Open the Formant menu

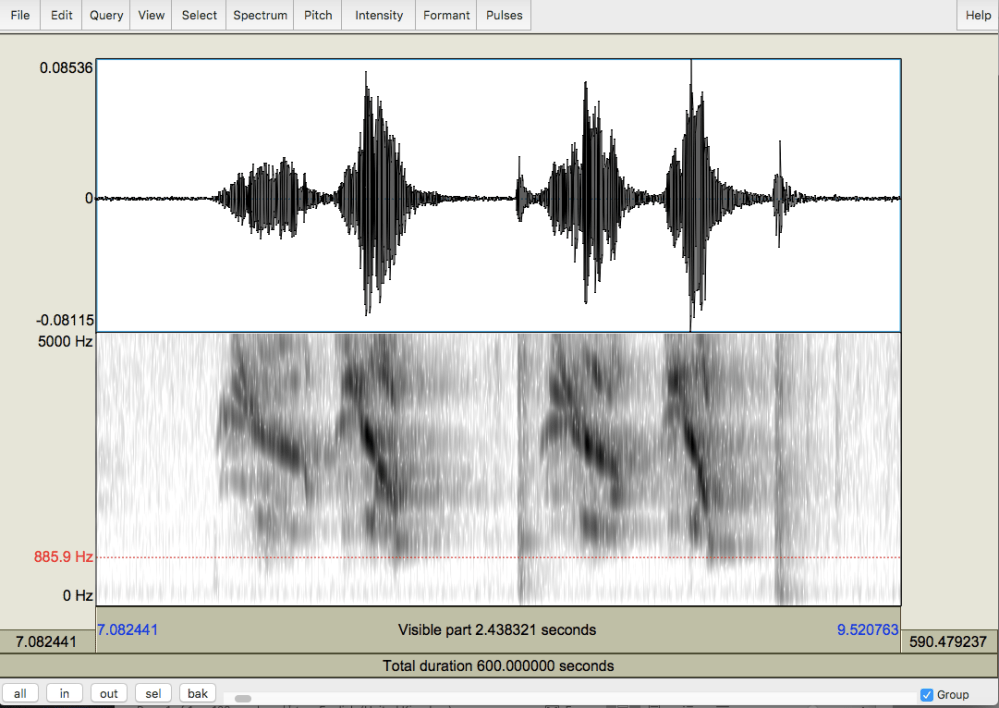446,15
